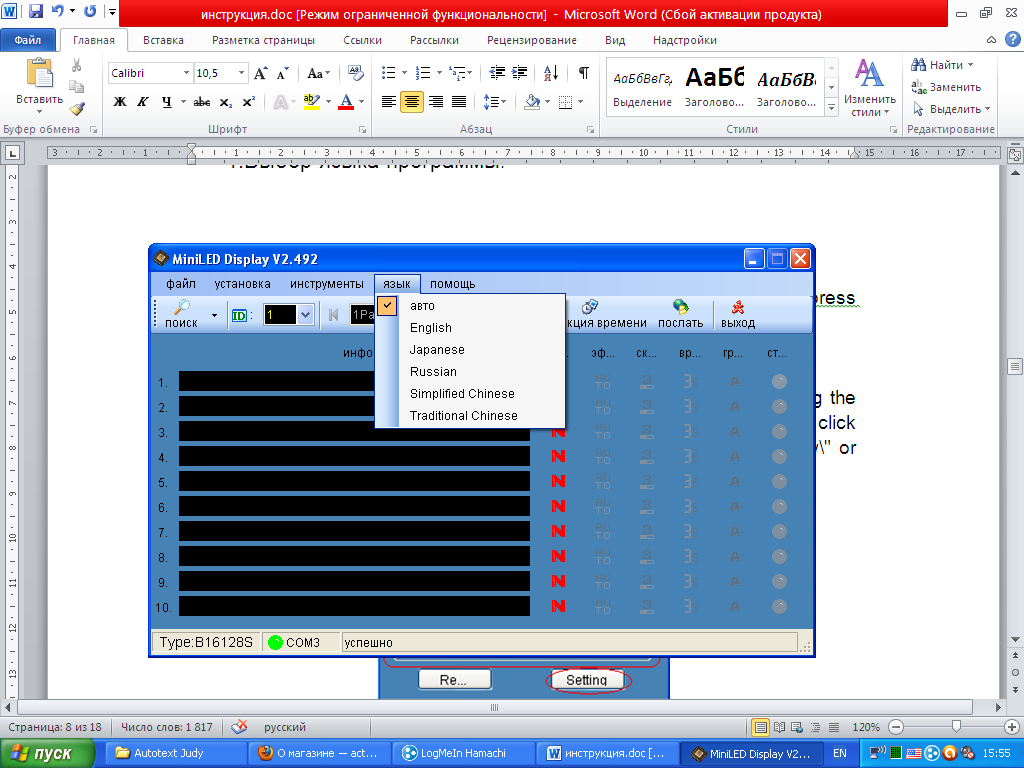The image size is (1024, 768).
Task: Toggle italic К formatting
Action: click(142, 102)
